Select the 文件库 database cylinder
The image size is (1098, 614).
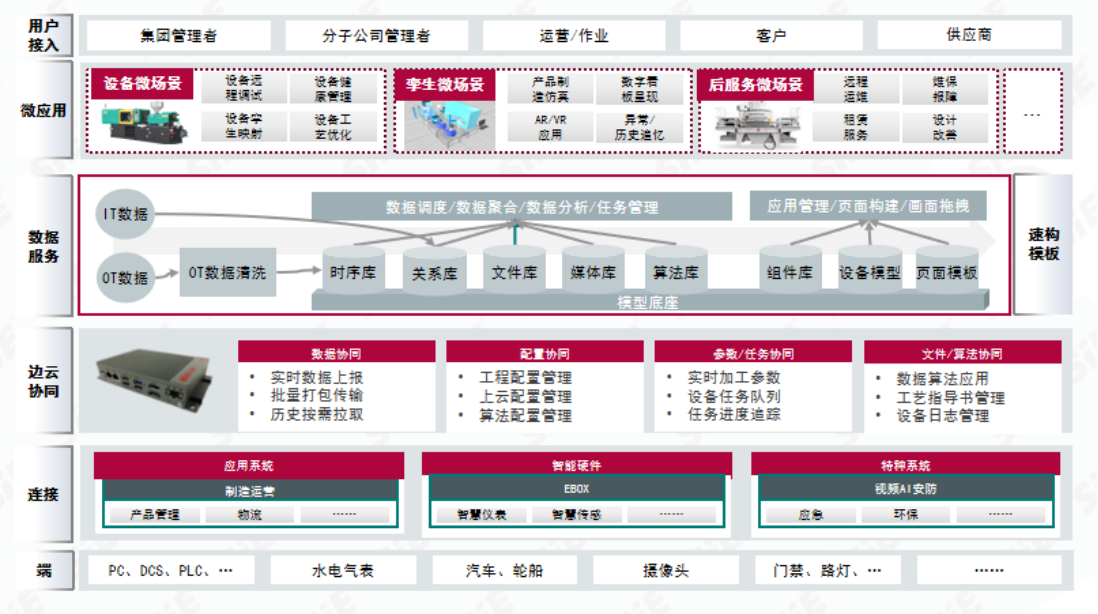pyautogui.click(x=514, y=270)
